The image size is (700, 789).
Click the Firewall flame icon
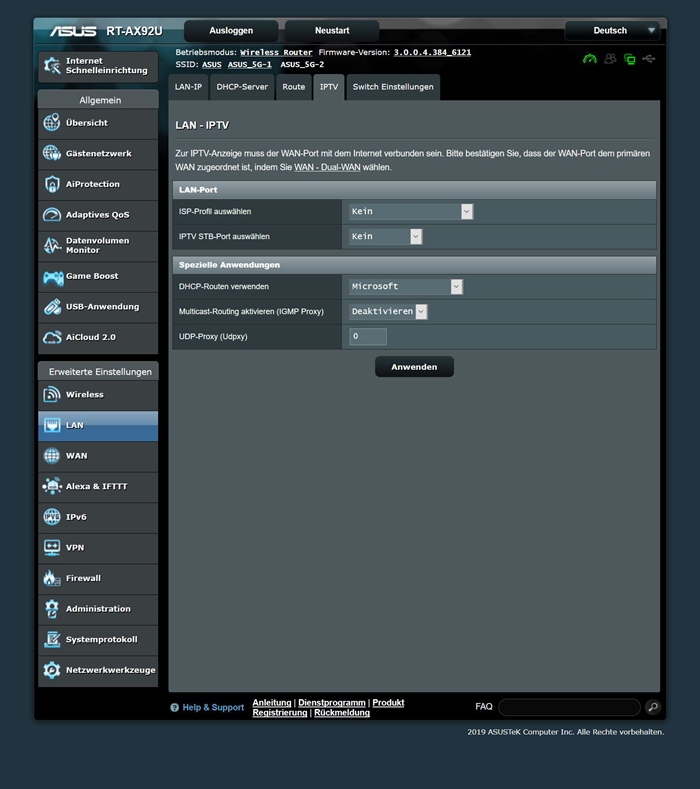click(x=52, y=578)
